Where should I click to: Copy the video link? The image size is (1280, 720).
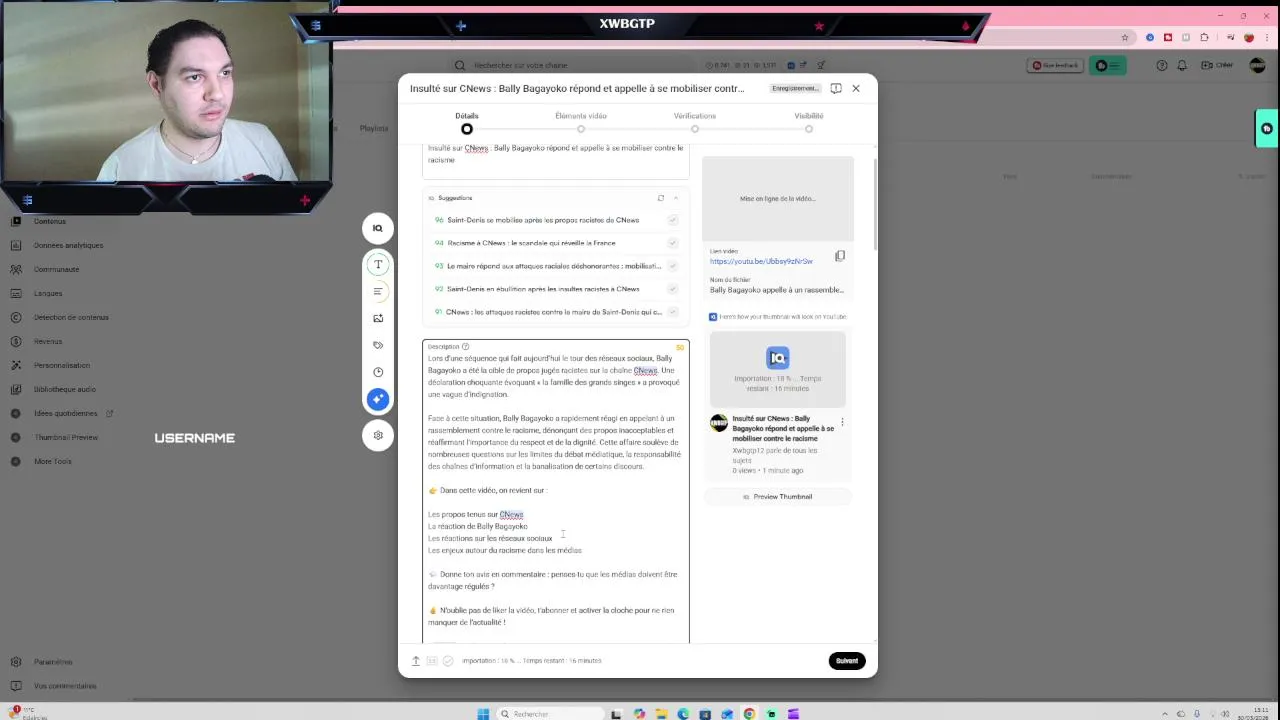click(x=840, y=256)
